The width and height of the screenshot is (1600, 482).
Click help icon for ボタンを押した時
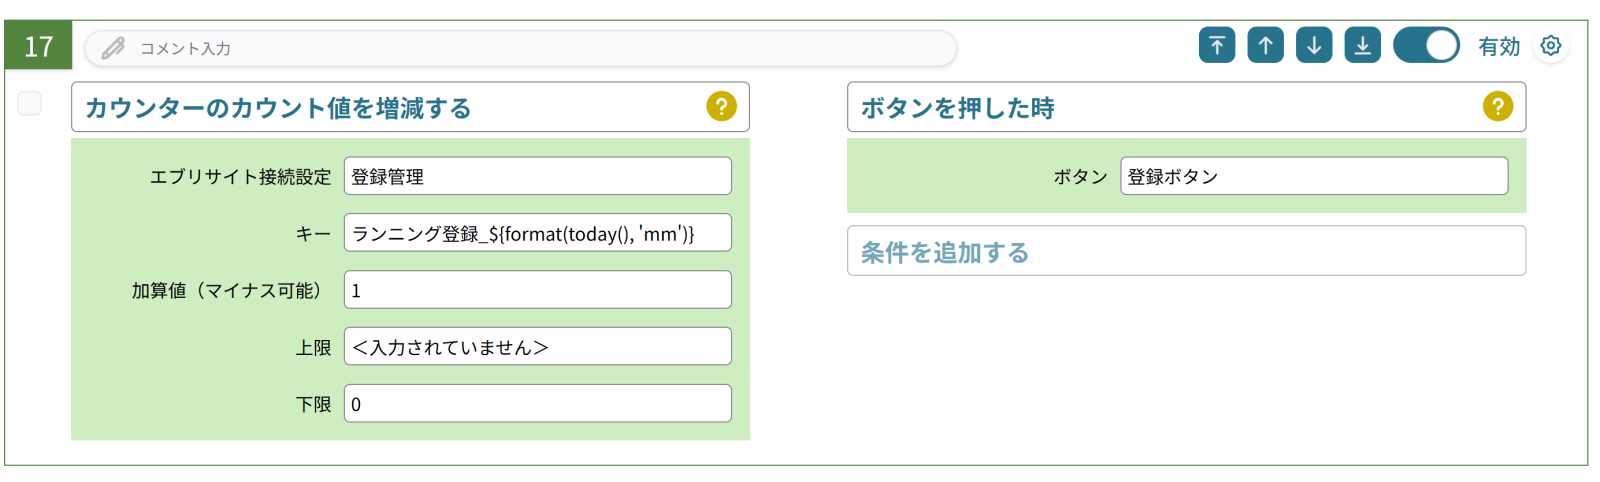(x=1497, y=106)
